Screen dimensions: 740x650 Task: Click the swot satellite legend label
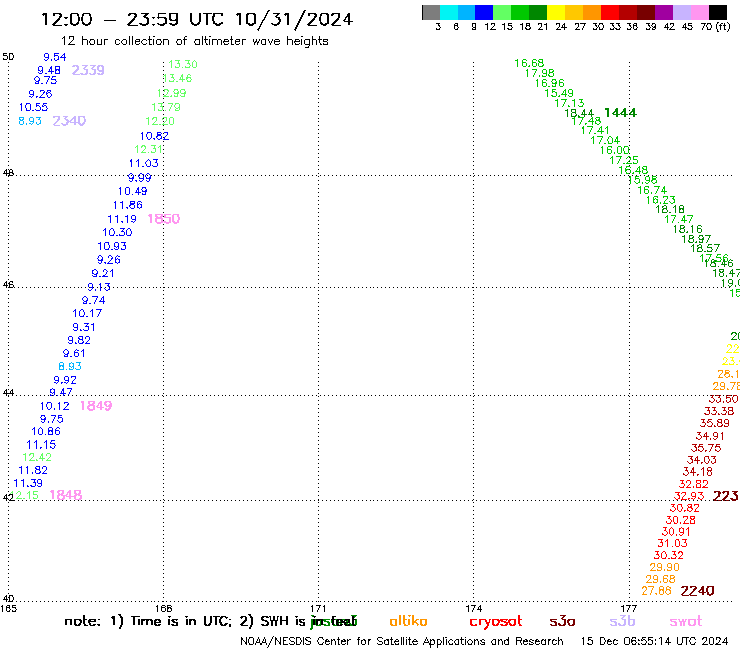tap(686, 621)
